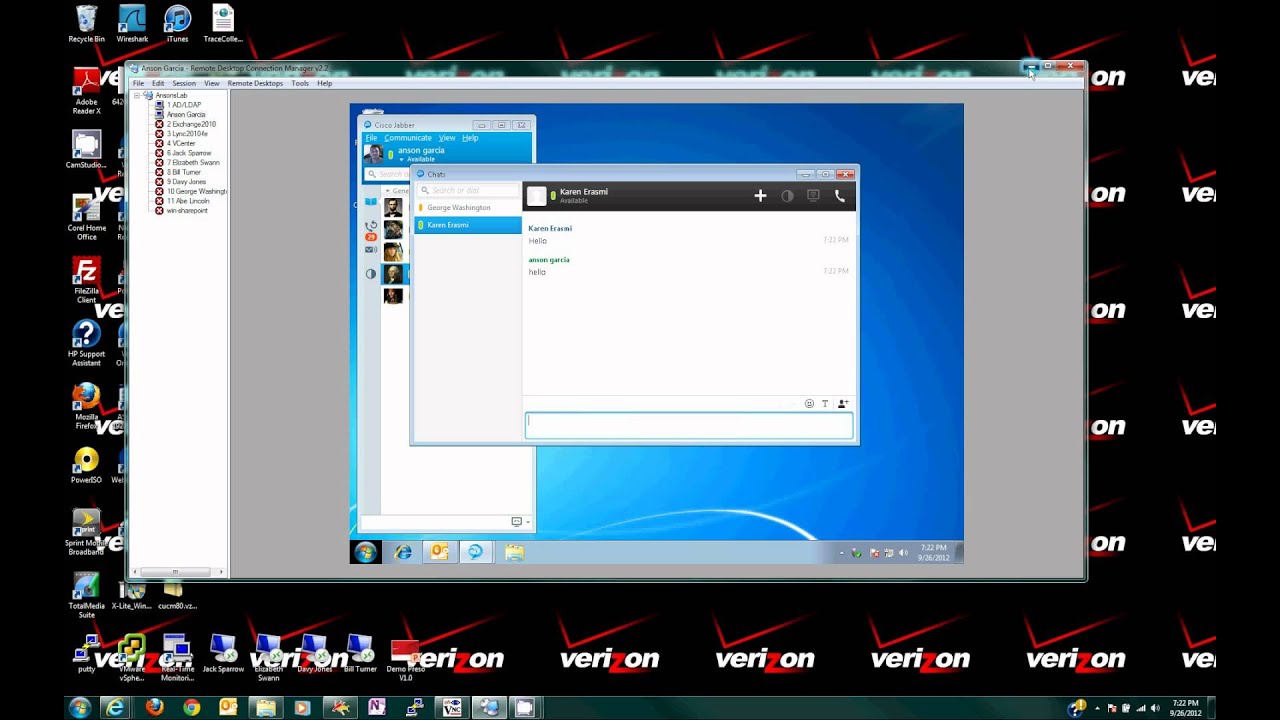Open the folder icon in remote taskbar
The image size is (1280, 720).
514,552
